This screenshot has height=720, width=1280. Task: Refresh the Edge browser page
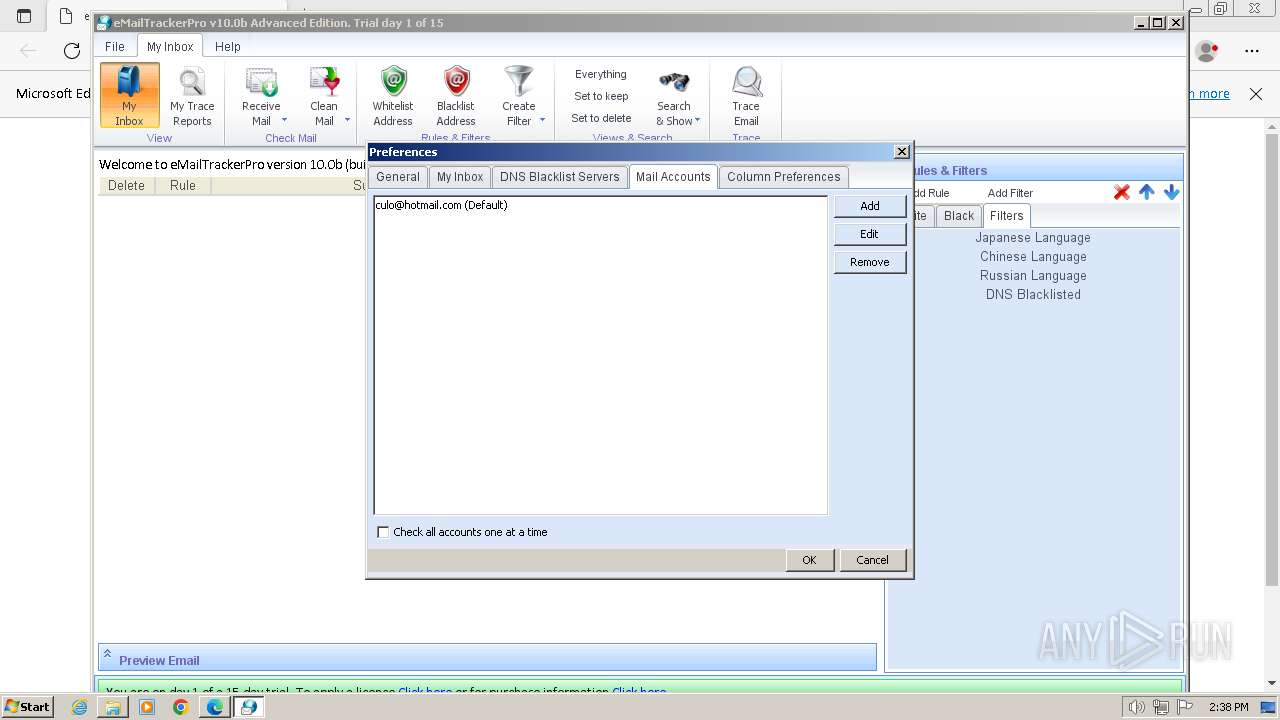(71, 50)
